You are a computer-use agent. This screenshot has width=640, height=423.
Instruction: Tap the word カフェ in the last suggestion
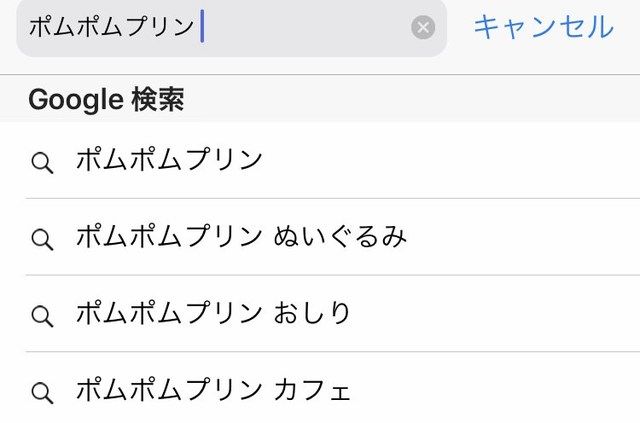(312, 389)
